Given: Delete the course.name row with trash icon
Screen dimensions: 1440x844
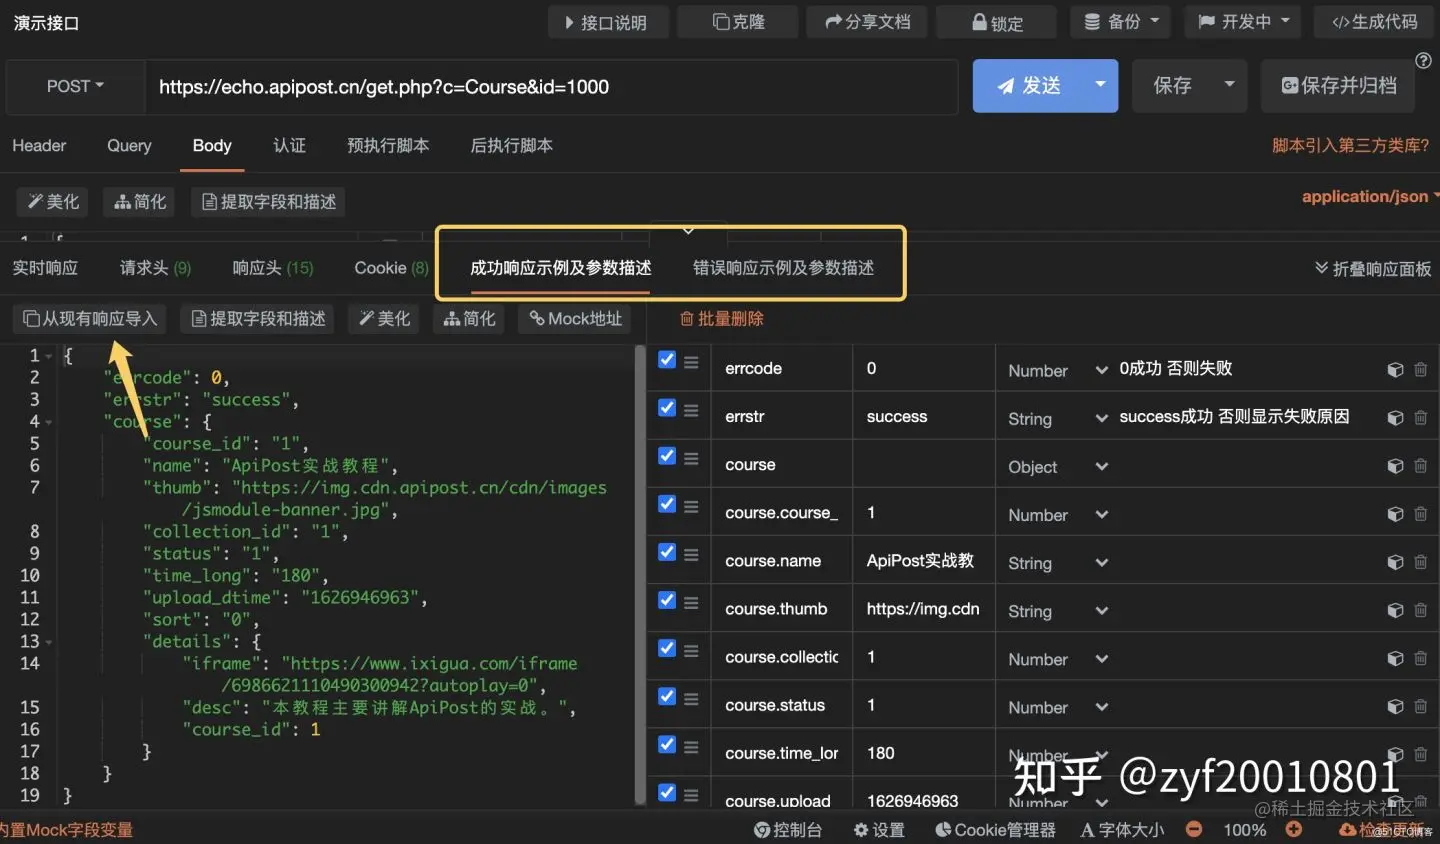Looking at the screenshot, I should (1420, 562).
